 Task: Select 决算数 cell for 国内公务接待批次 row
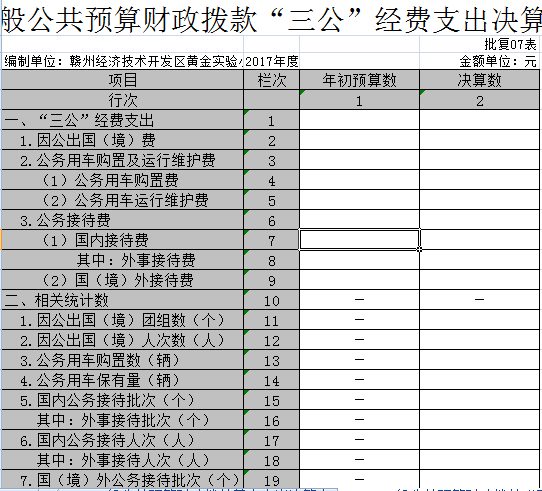tap(479, 400)
